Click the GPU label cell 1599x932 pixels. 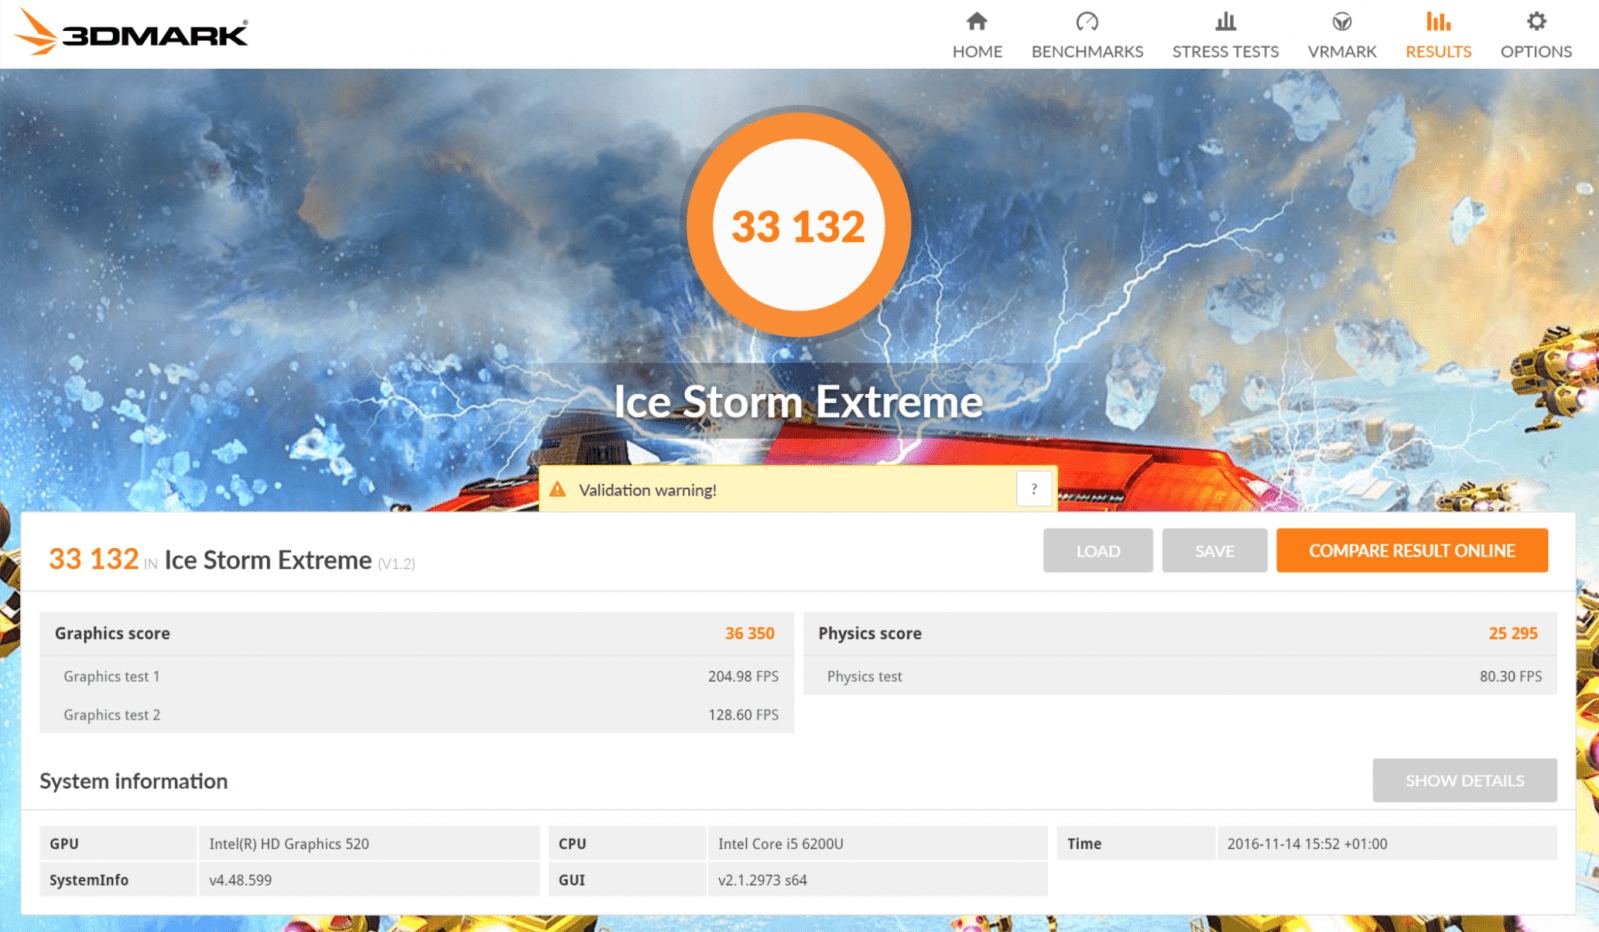tap(118, 843)
